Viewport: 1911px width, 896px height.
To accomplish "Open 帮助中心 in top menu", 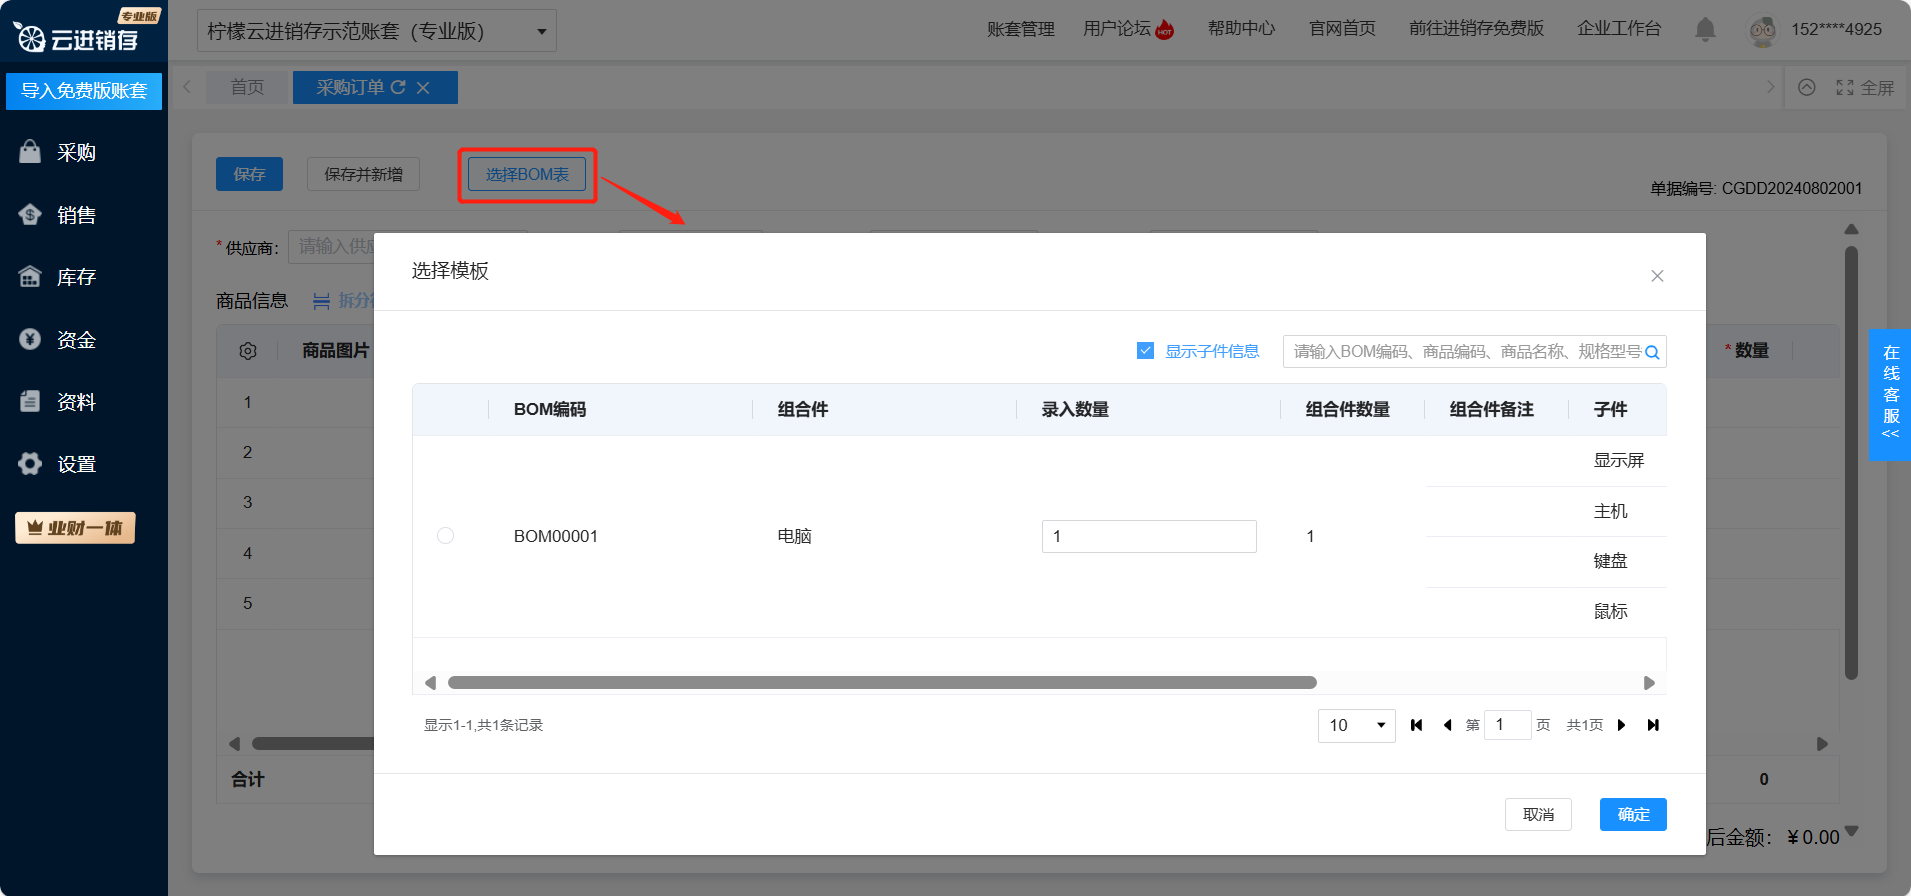I will pos(1241,29).
